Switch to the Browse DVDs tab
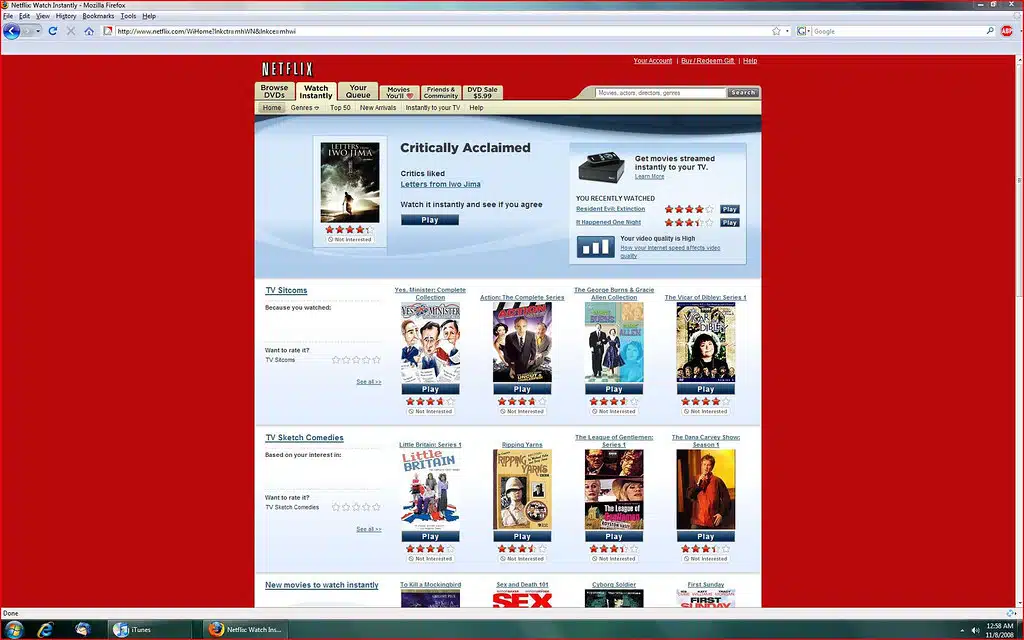Screen dimensions: 1024x640 pyautogui.click(x=274, y=91)
